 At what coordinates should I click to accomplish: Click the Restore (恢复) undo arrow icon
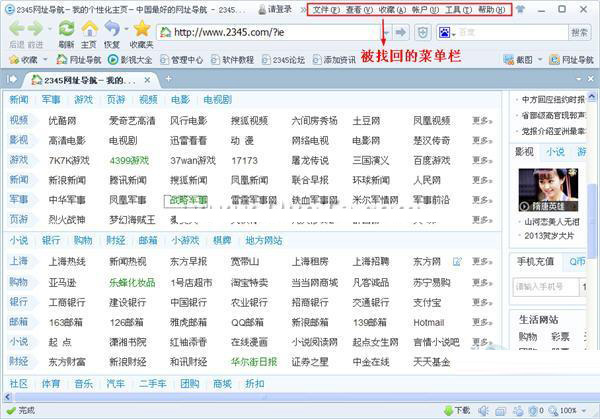(112, 29)
